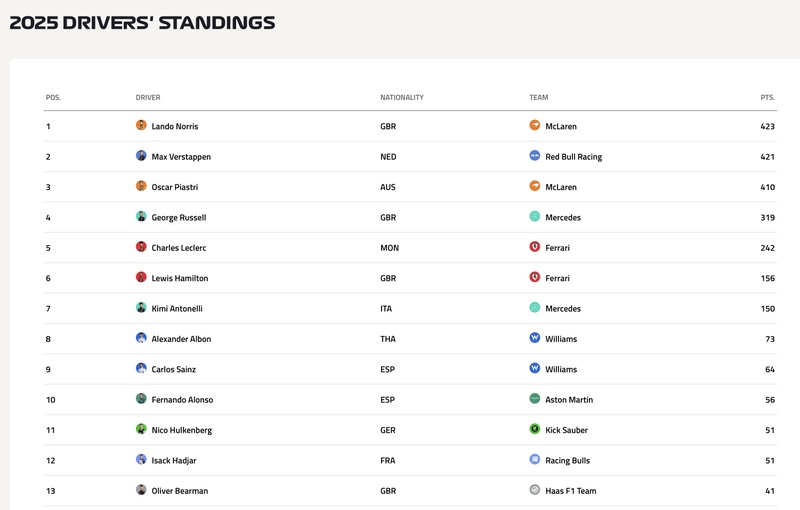
Task: Click the Haas F1 Team logo
Action: click(x=535, y=490)
